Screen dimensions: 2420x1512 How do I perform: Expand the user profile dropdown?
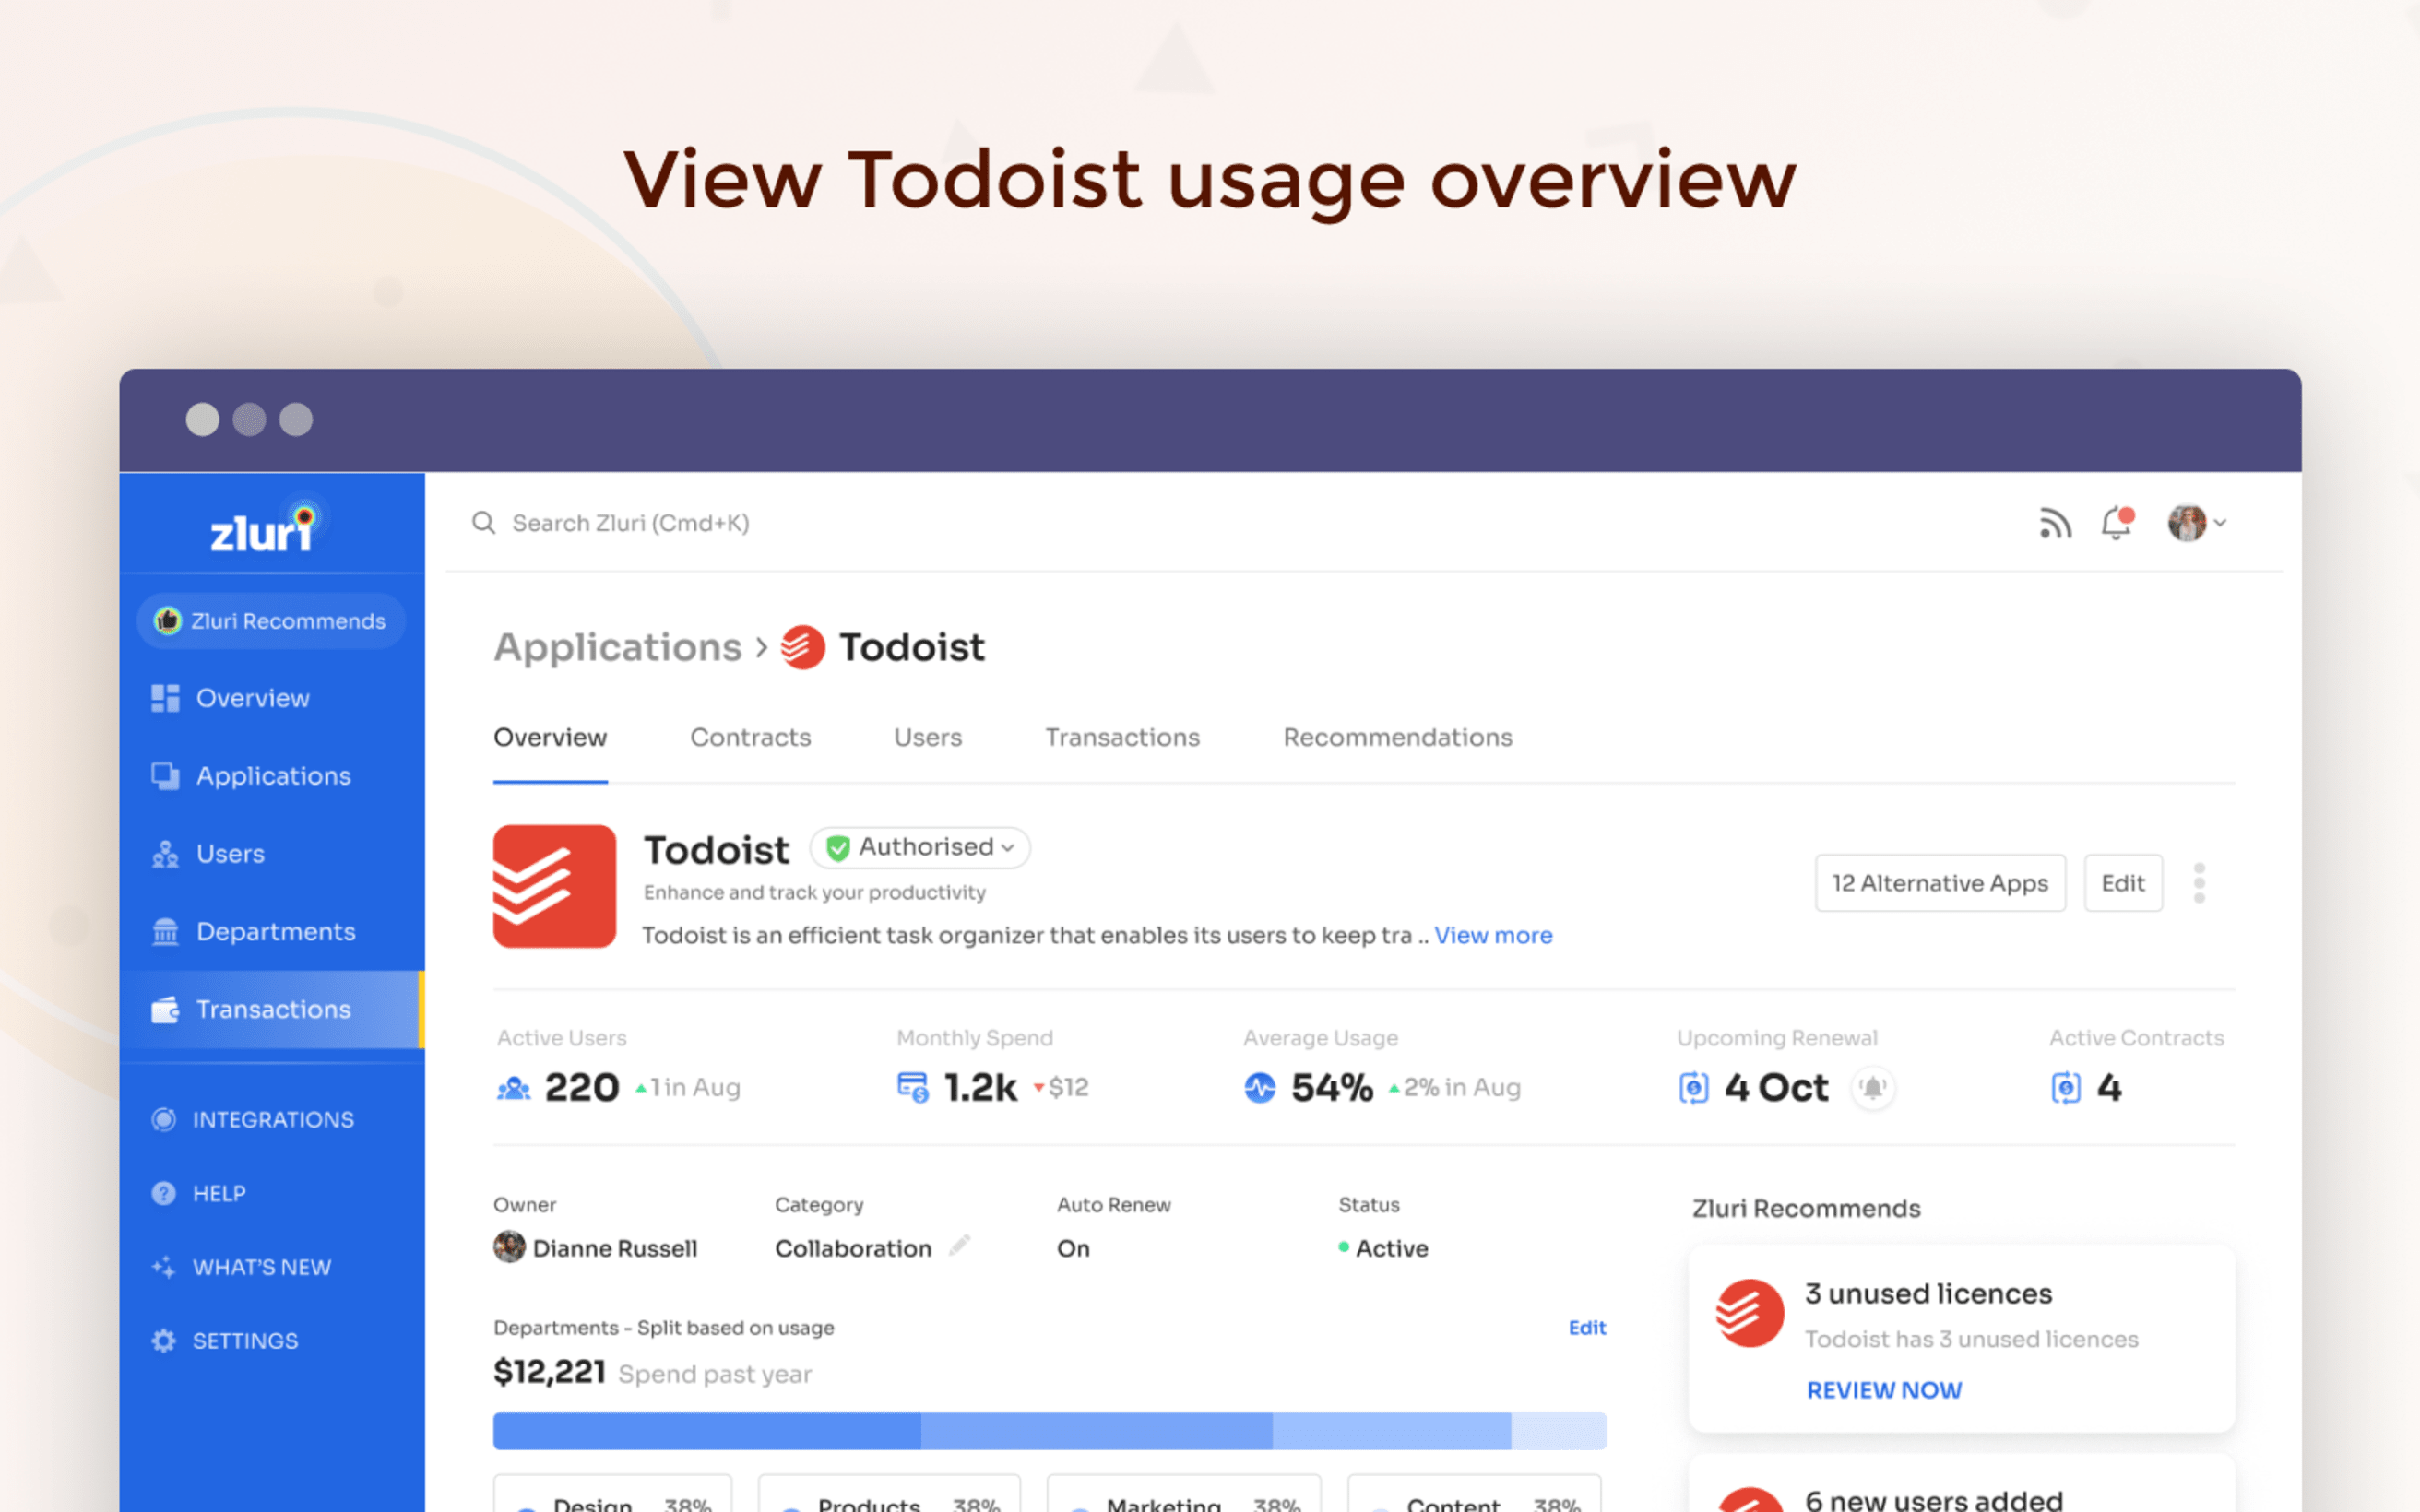(2199, 521)
